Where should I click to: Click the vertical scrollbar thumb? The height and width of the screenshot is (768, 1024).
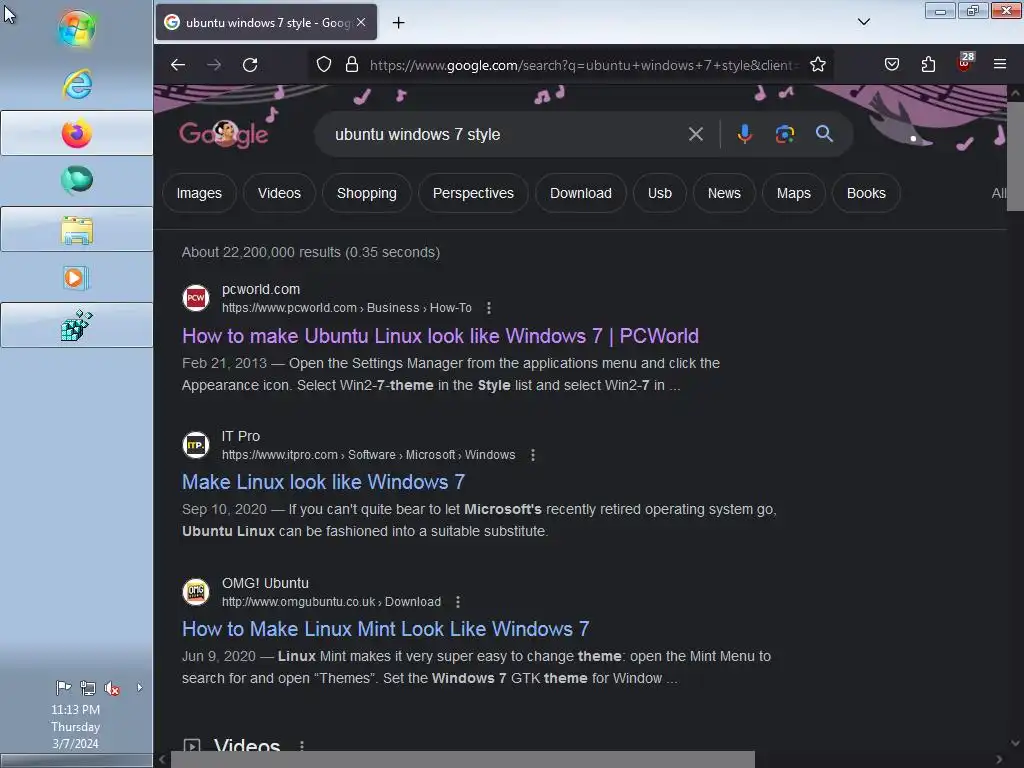click(1015, 157)
